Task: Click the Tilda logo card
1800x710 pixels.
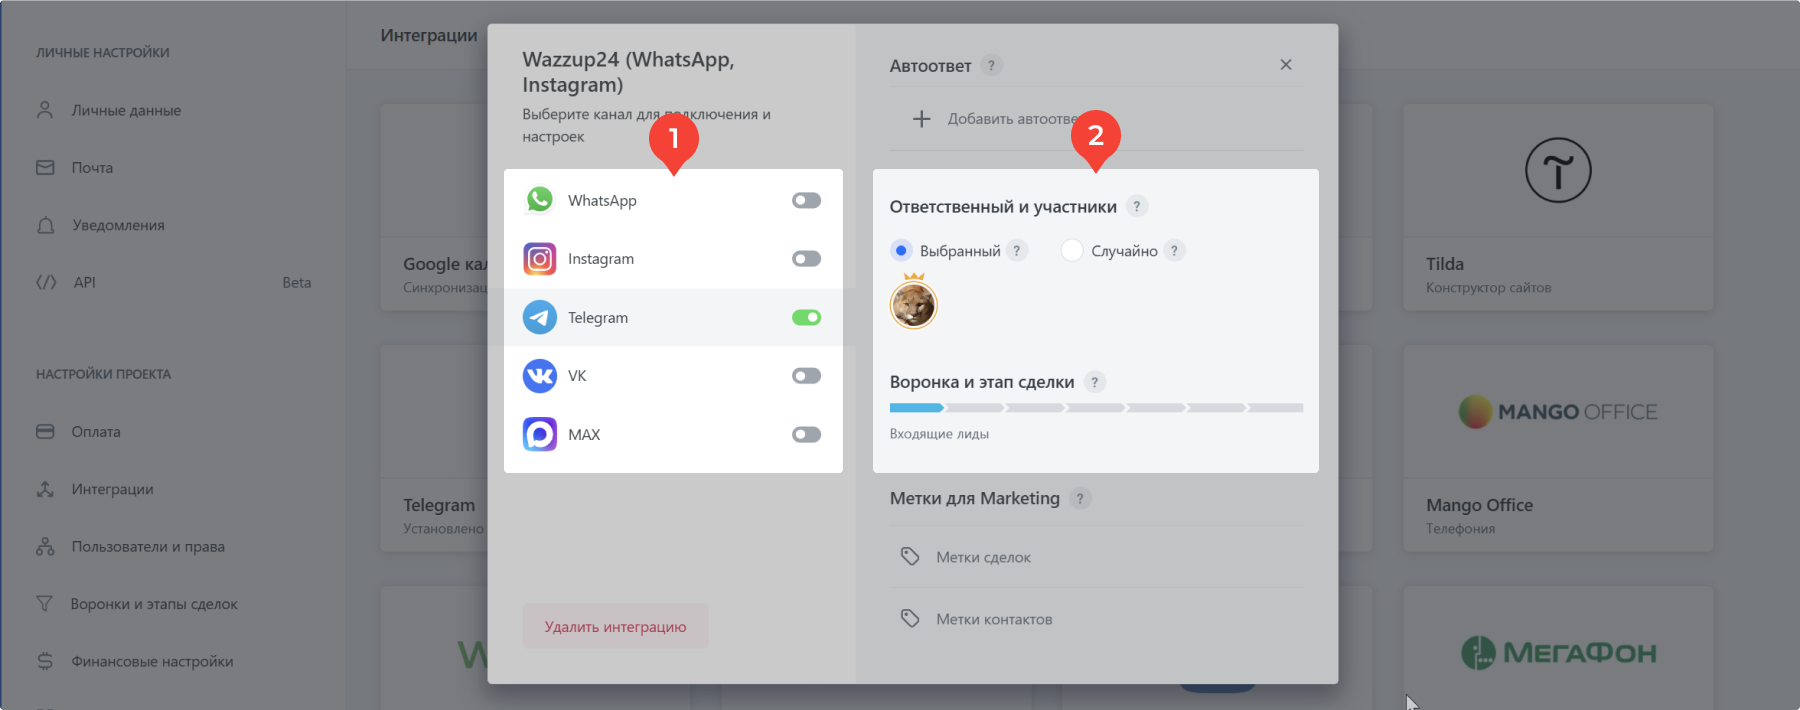Action: 1558,207
